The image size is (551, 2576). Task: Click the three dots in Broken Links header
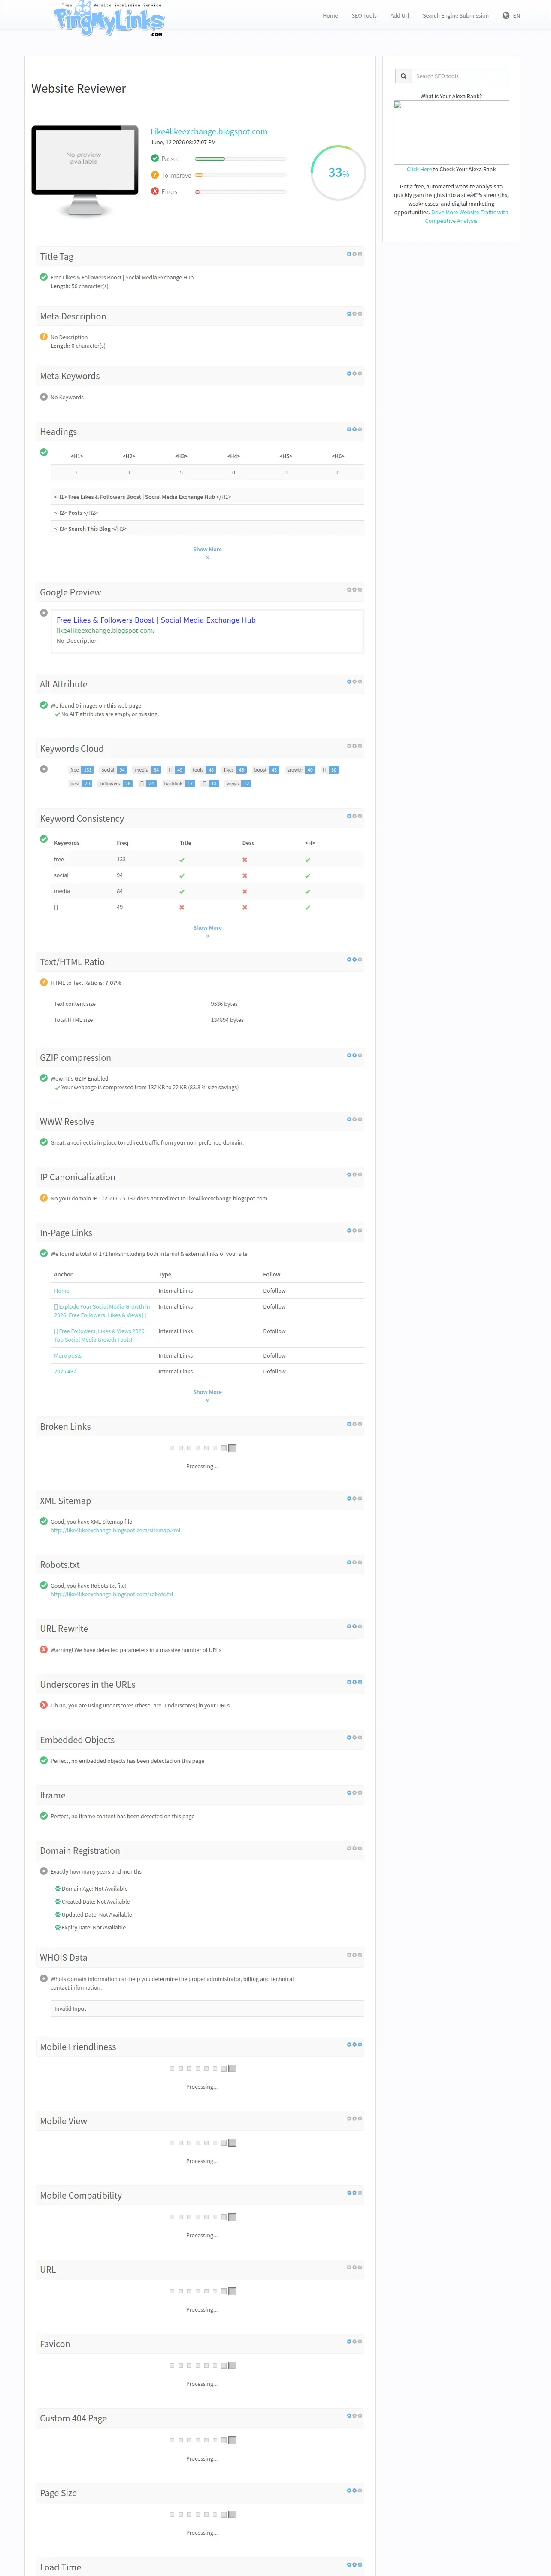(354, 1424)
